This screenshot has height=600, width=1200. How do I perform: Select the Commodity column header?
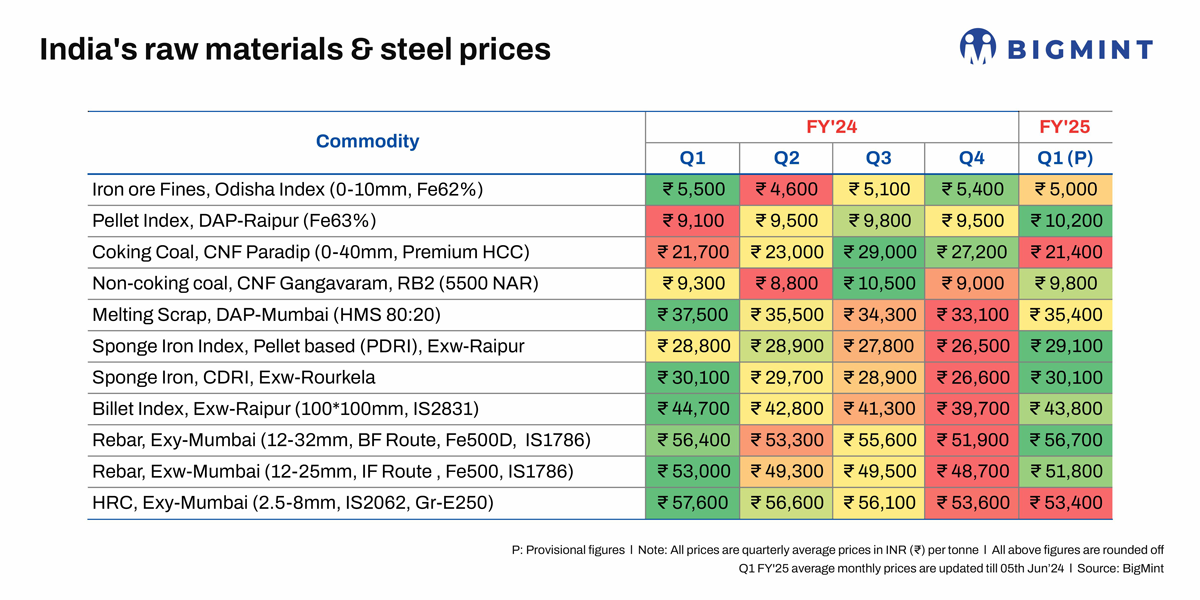click(367, 141)
